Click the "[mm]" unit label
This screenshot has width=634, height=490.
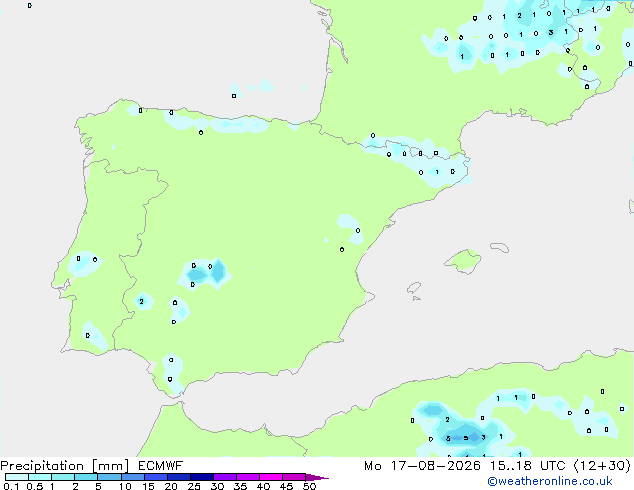click(x=110, y=466)
